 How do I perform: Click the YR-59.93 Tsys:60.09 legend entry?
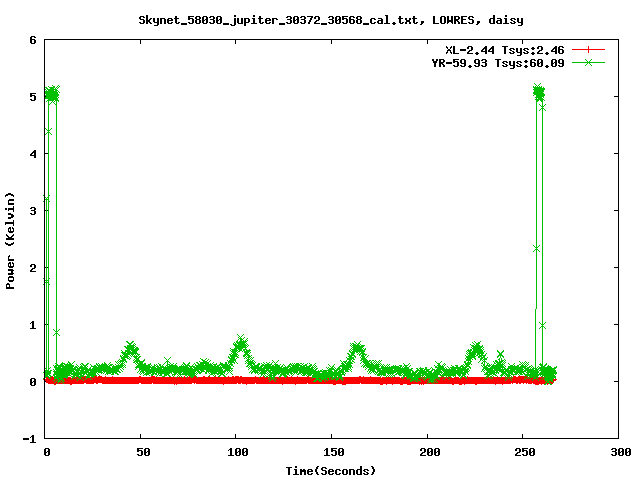(x=498, y=63)
